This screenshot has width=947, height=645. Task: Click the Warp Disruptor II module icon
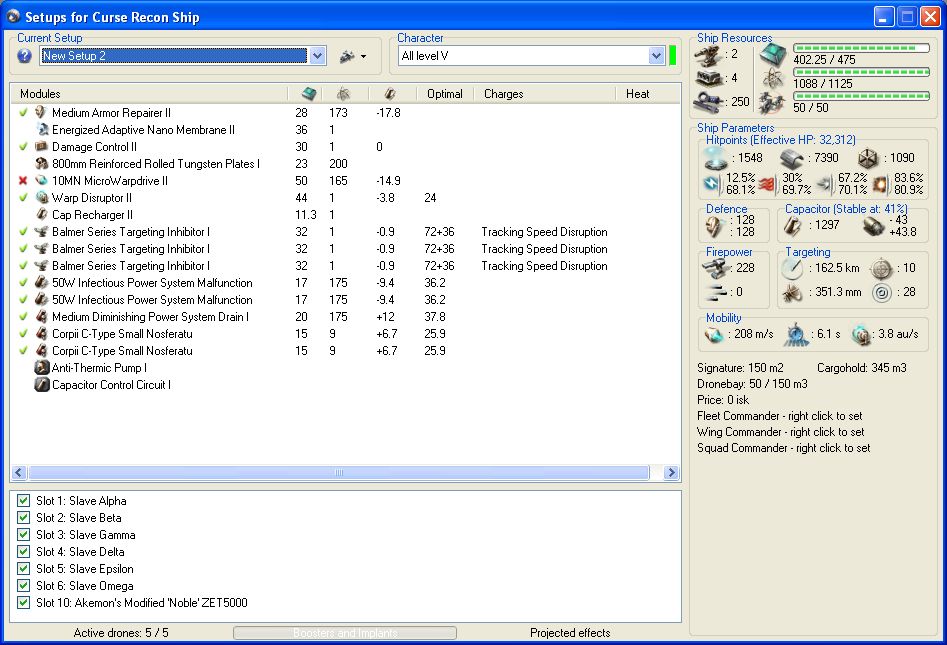[42, 198]
